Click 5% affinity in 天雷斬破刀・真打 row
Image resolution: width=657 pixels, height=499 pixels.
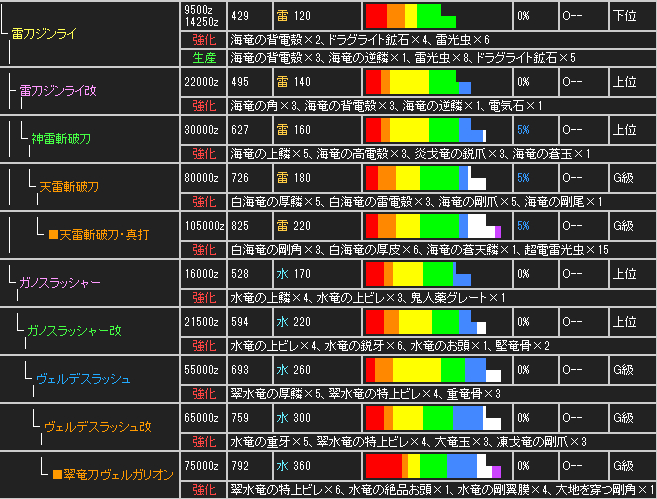click(x=523, y=226)
